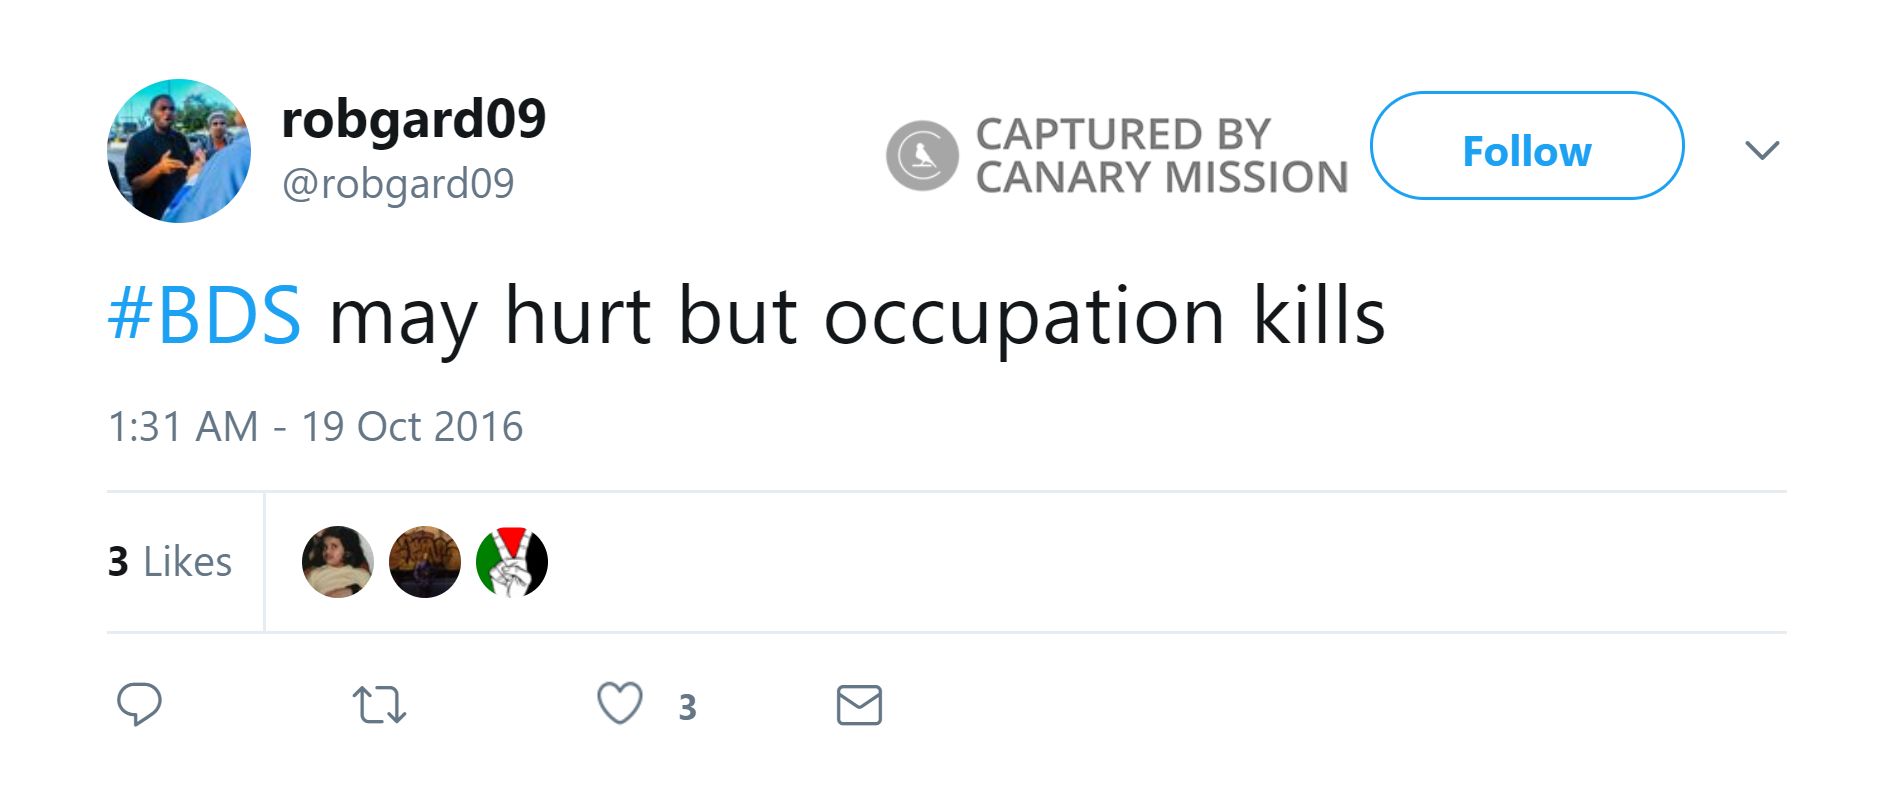Expand the tweet options chevron menu

[1761, 150]
